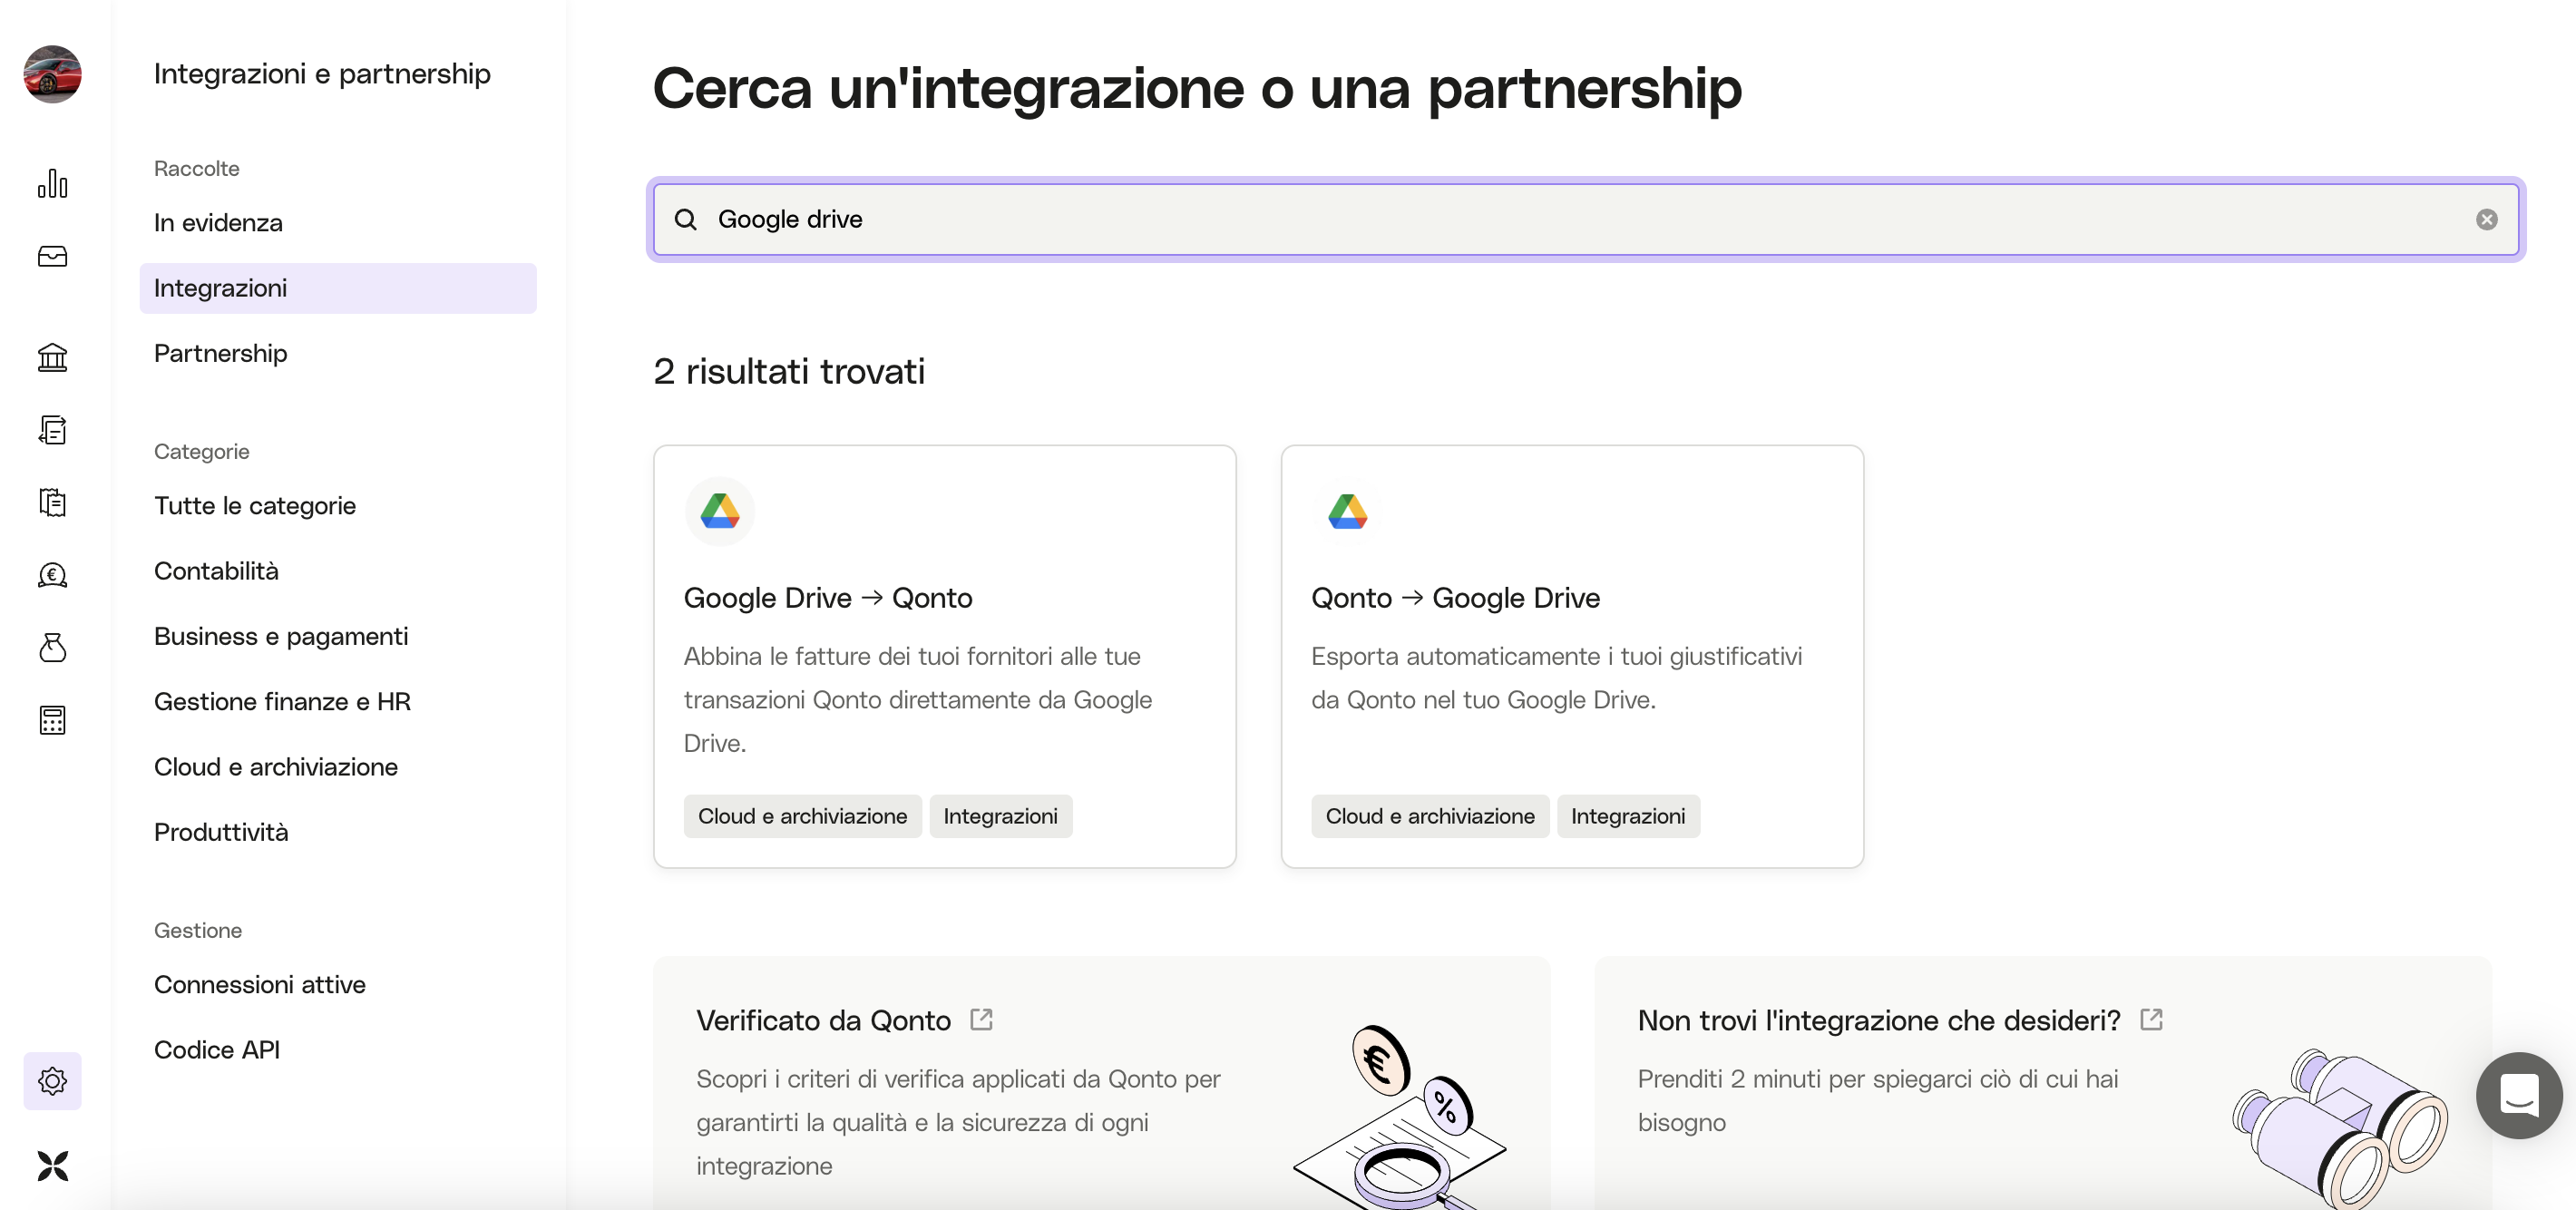Viewport: 2576px width, 1210px height.
Task: Open the dashboard bar chart icon
Action: pos(52,184)
